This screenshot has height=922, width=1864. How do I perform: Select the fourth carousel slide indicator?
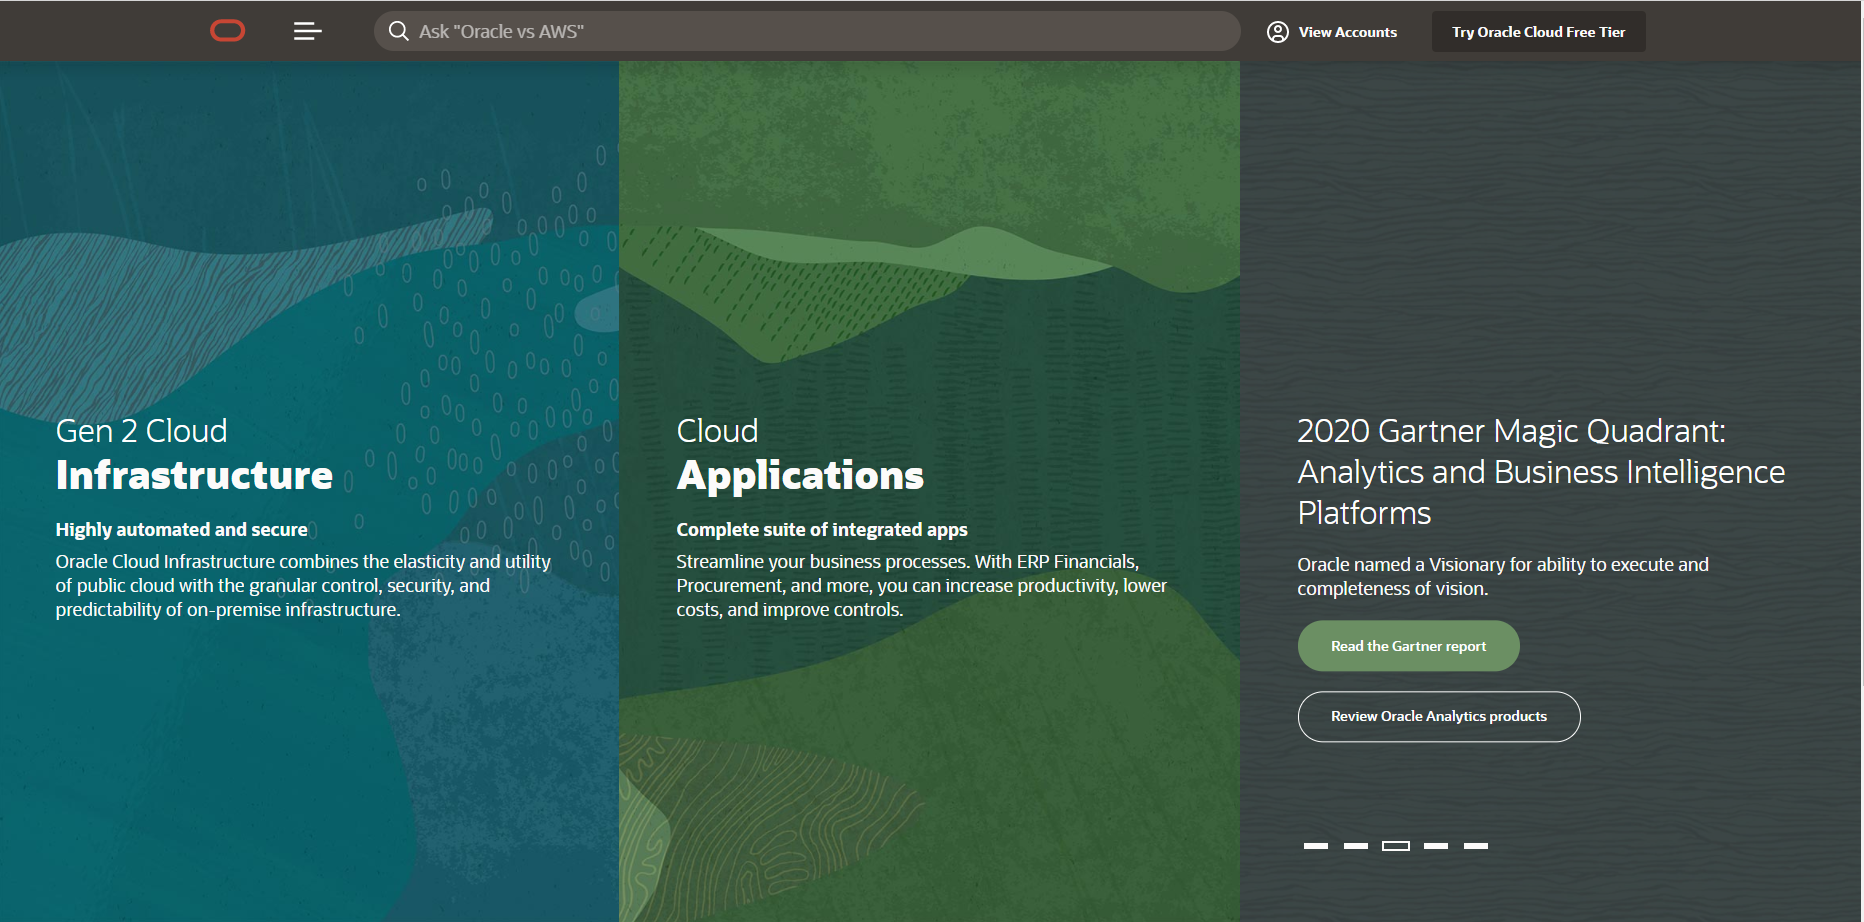1436,846
